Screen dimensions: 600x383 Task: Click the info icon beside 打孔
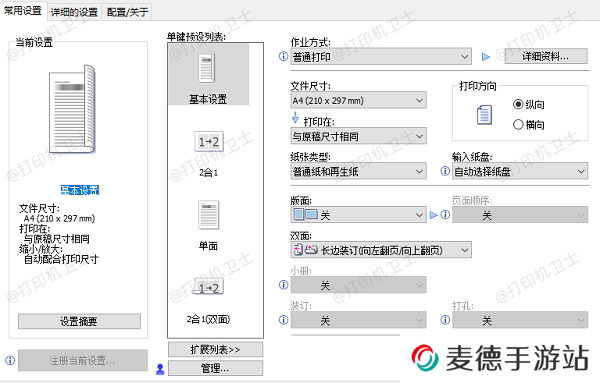tap(445, 320)
